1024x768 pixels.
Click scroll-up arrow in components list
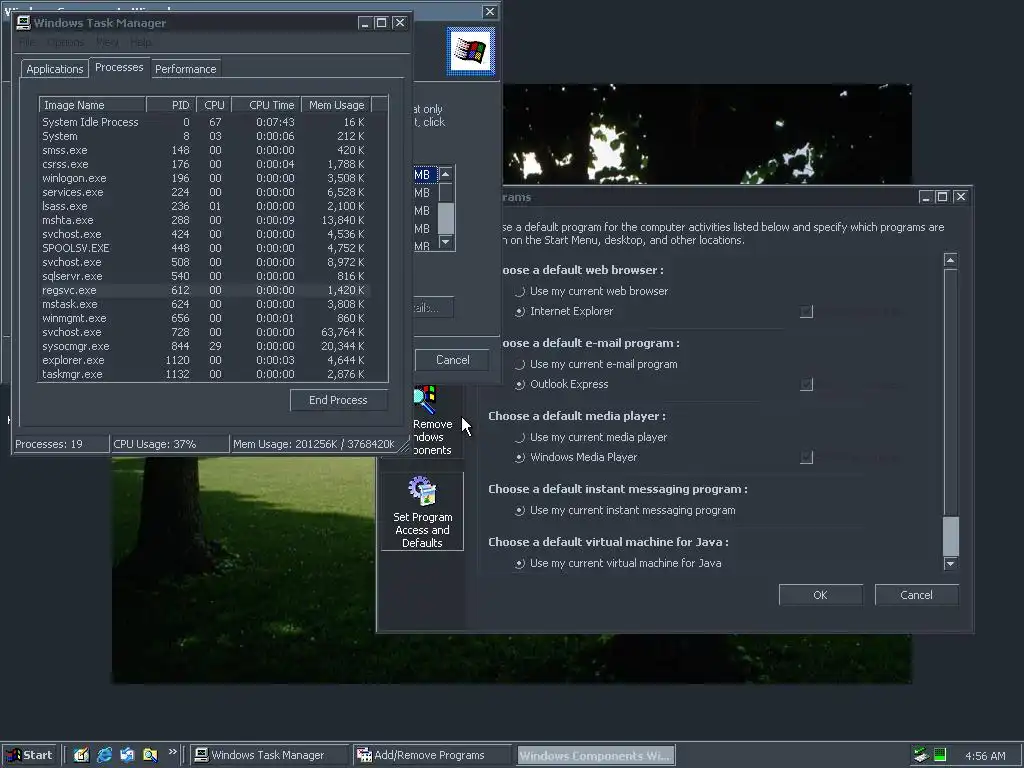coord(445,174)
